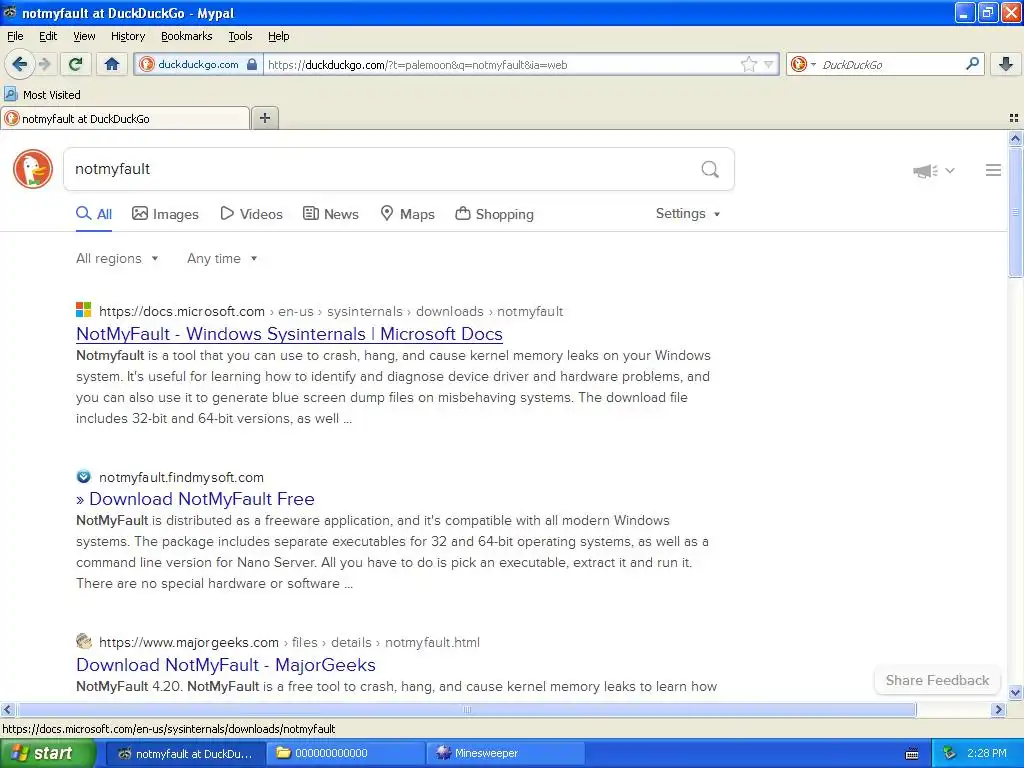Open the Most Visited bookmarks folder

pos(43,95)
